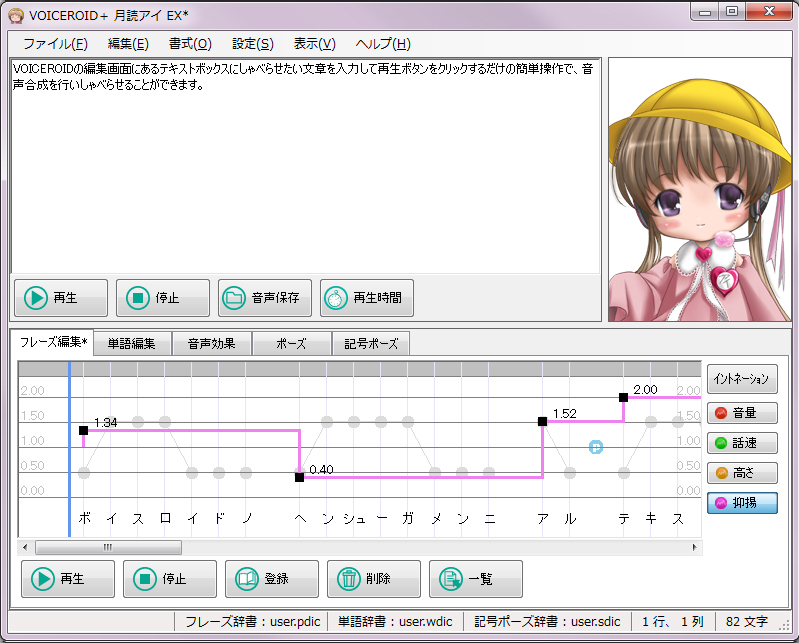
Task: Click the horizontal scrollbar thumb
Action: (x=108, y=548)
